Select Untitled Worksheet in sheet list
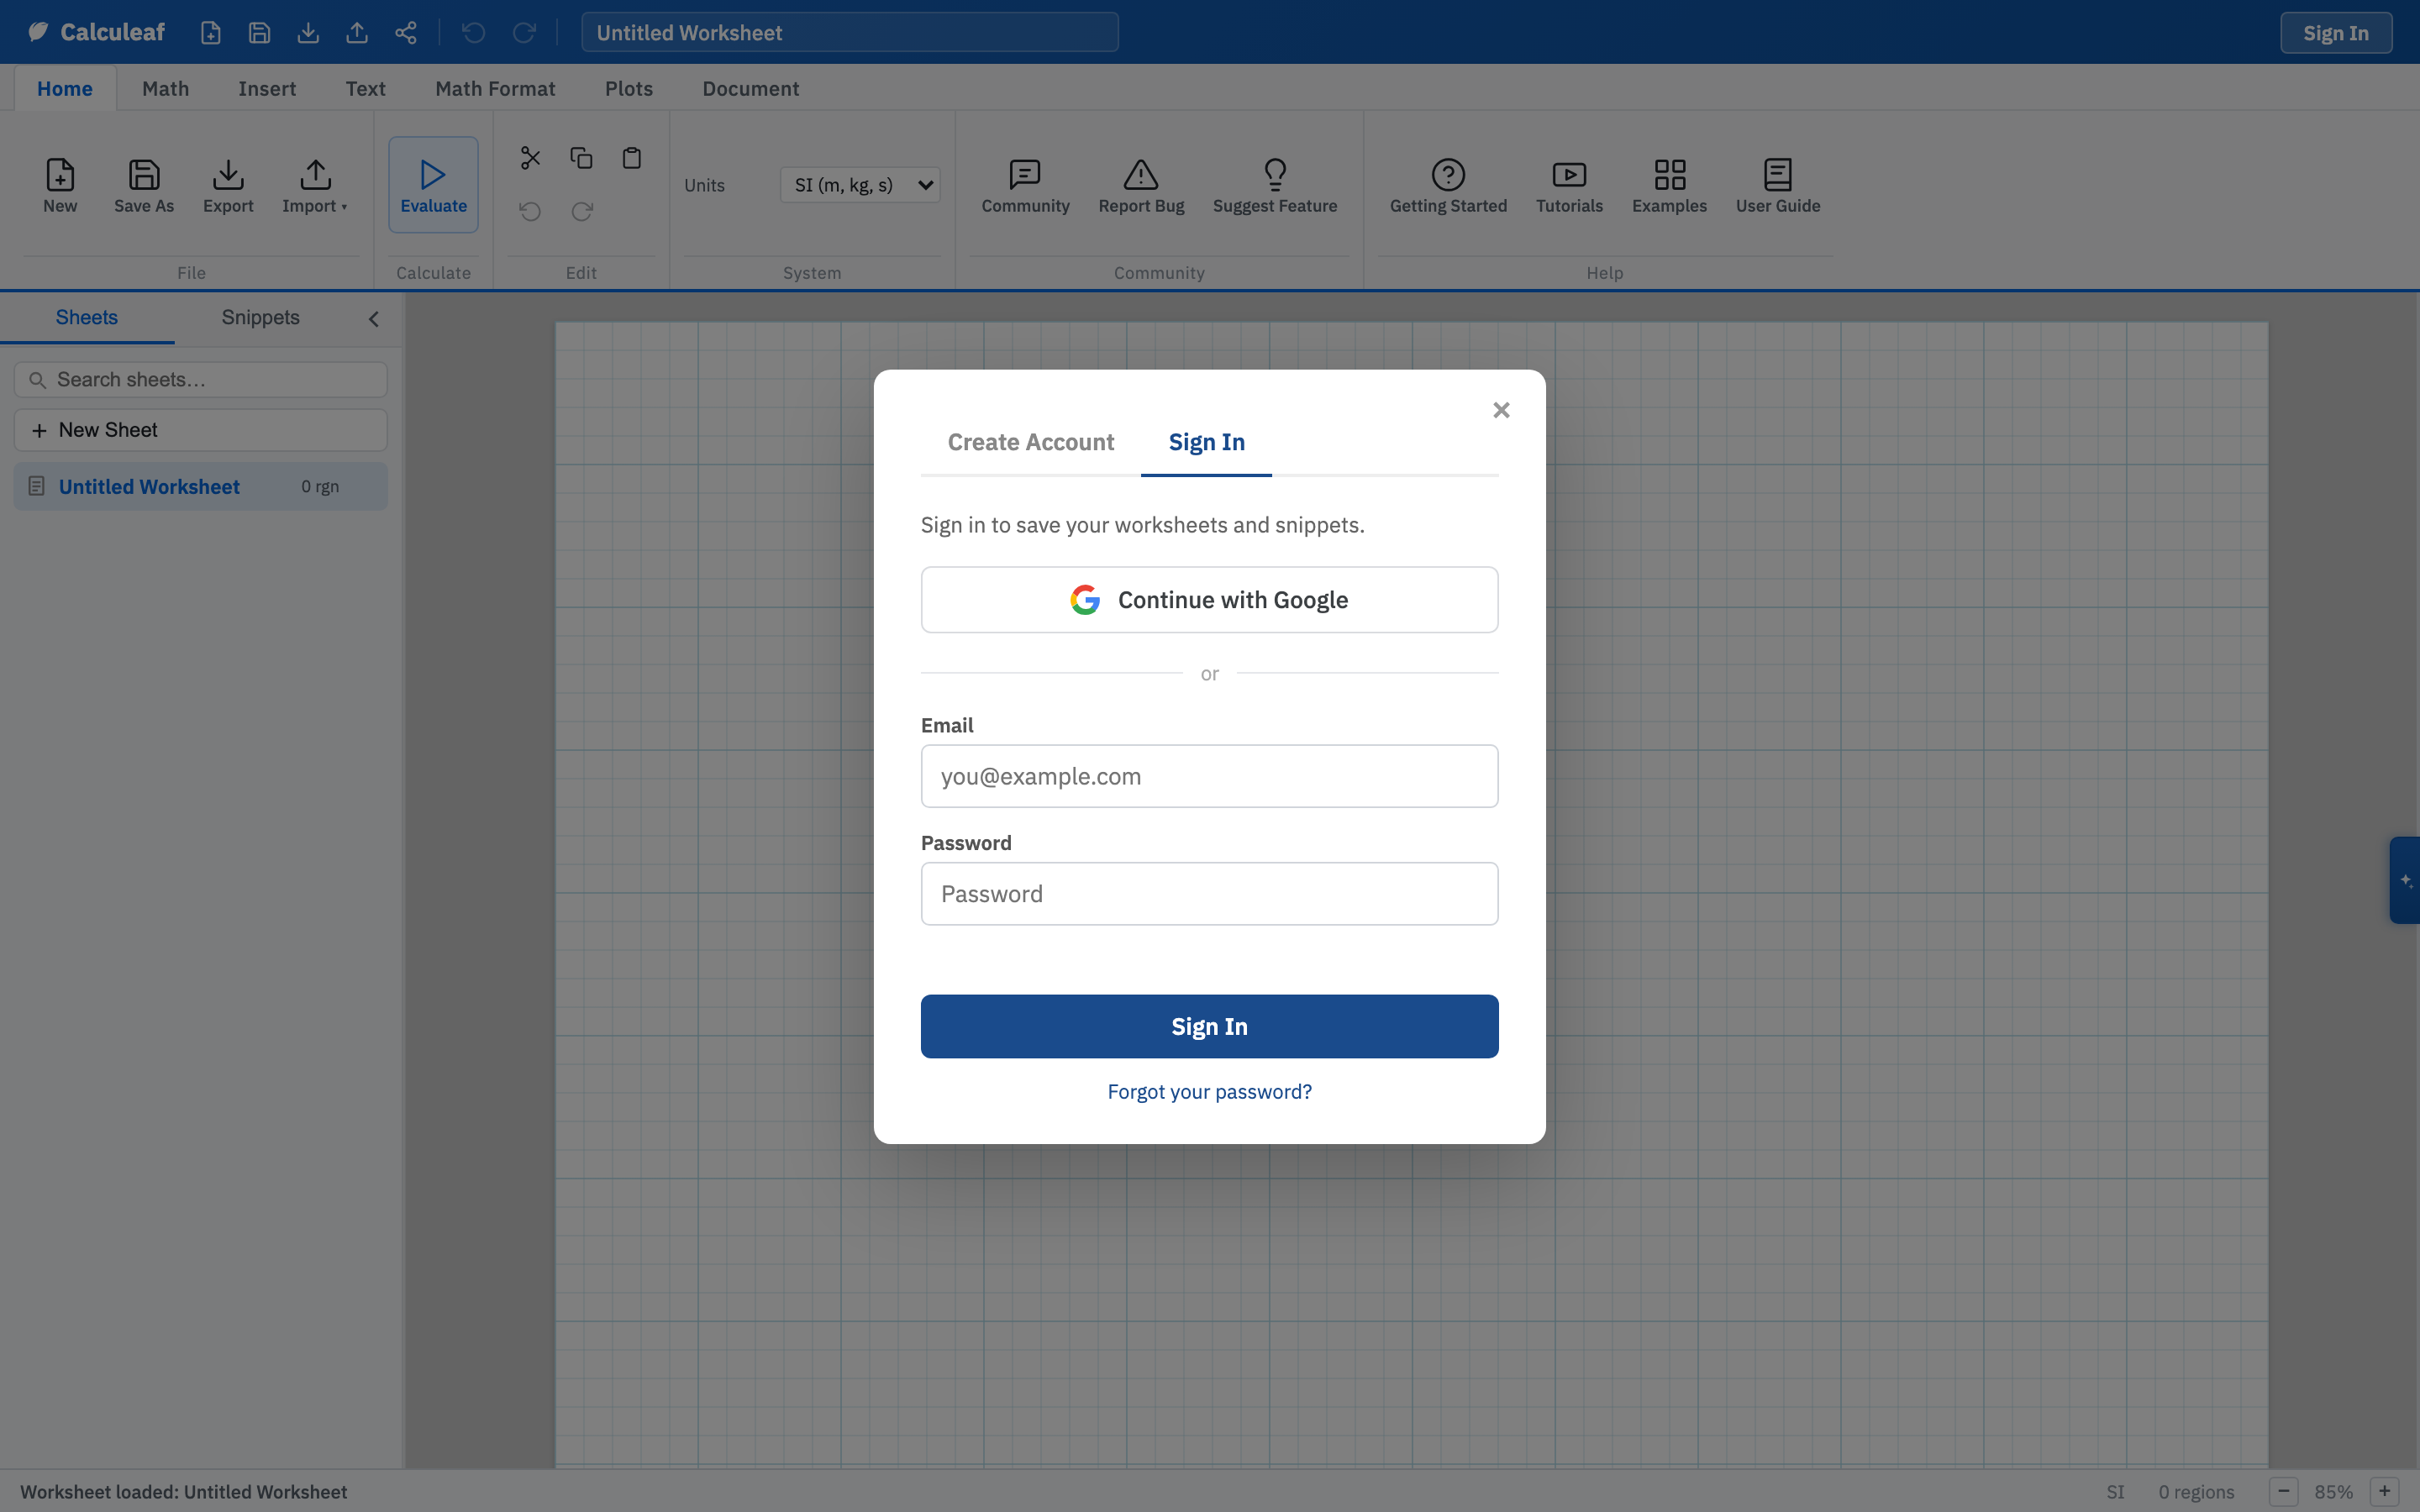This screenshot has width=2420, height=1512. coord(201,487)
